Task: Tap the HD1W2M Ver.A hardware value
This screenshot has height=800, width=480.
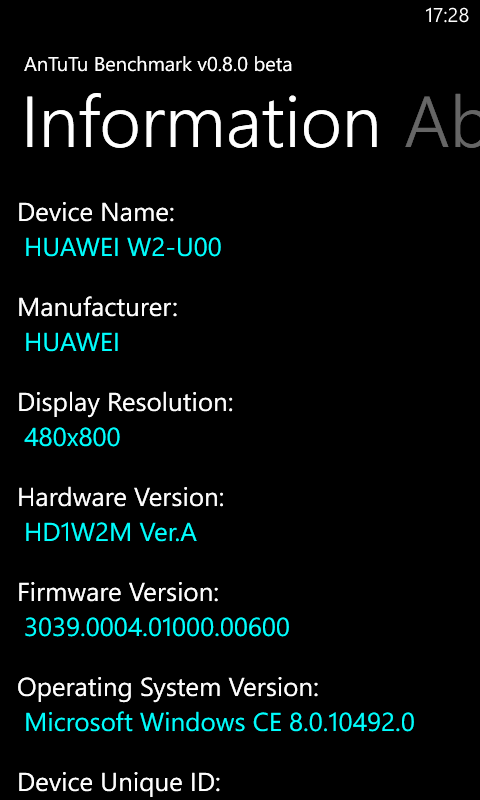Action: [111, 533]
